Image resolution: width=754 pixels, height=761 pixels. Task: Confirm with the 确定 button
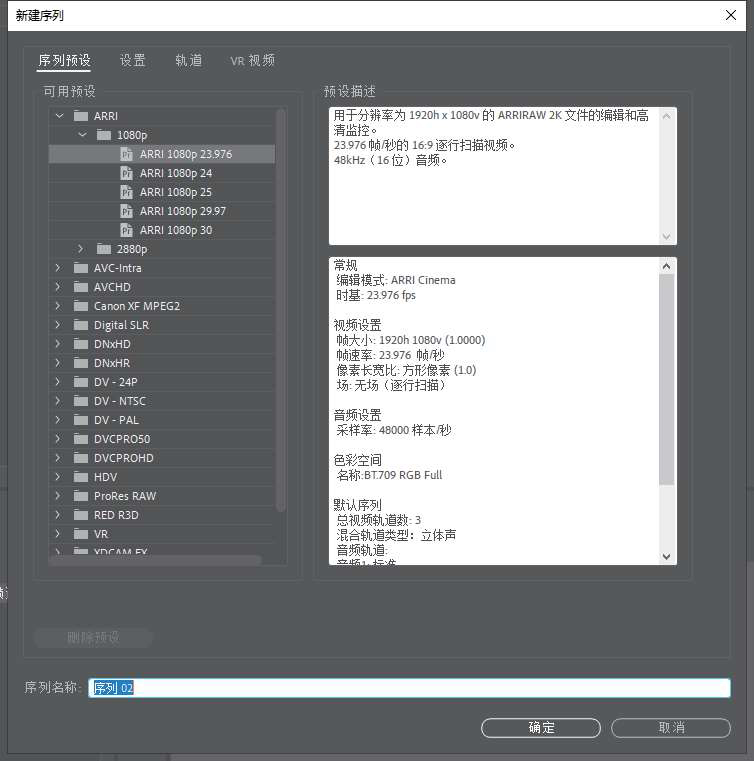[541, 728]
